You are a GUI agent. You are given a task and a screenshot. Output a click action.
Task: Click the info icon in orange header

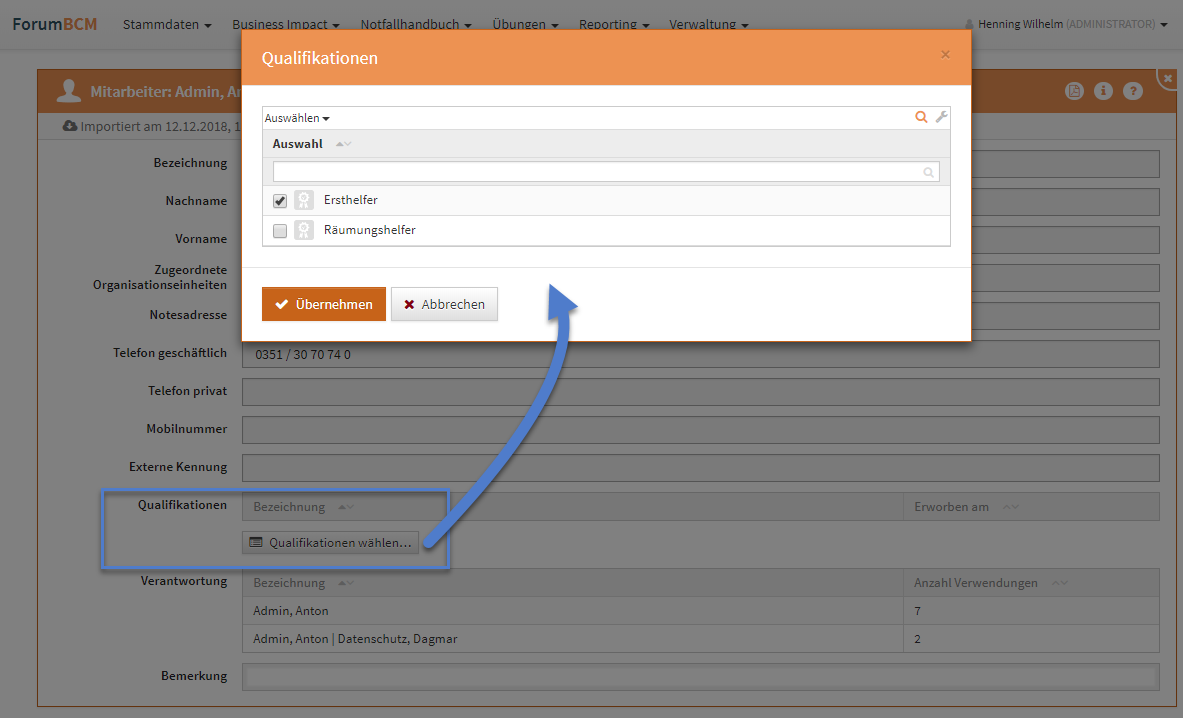click(1104, 91)
